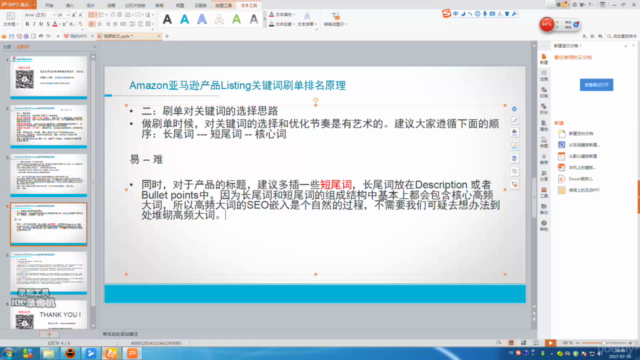Click the blue open cloud document button
Screen dimensions: 640x360
pyautogui.click(x=596, y=85)
